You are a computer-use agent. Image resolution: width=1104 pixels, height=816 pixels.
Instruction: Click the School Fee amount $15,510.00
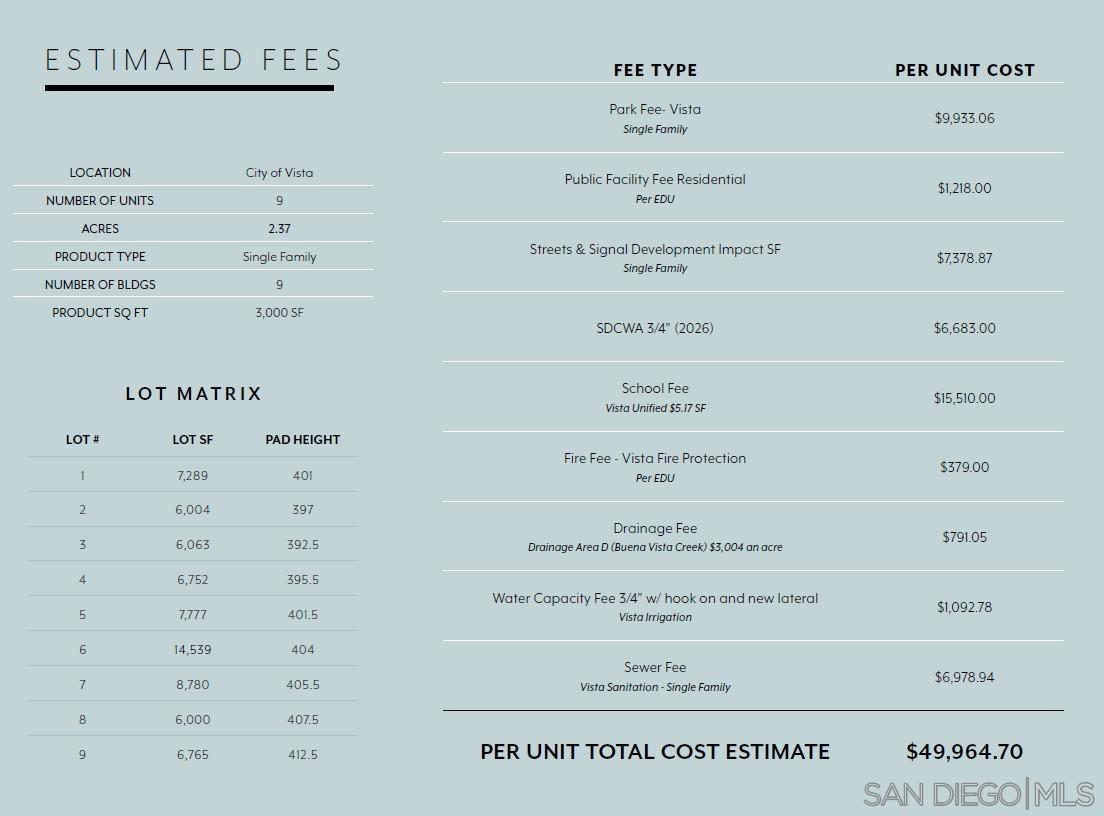point(964,398)
